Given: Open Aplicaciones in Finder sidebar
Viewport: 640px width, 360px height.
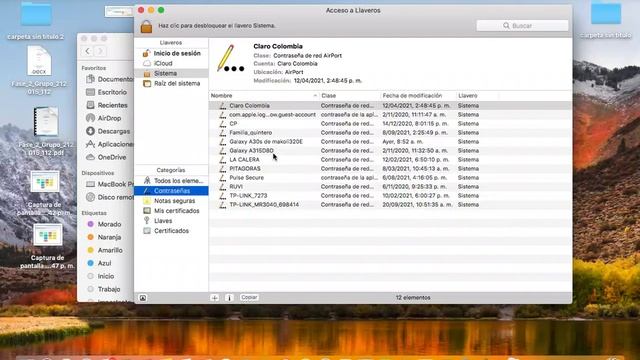Looking at the screenshot, I should point(109,144).
